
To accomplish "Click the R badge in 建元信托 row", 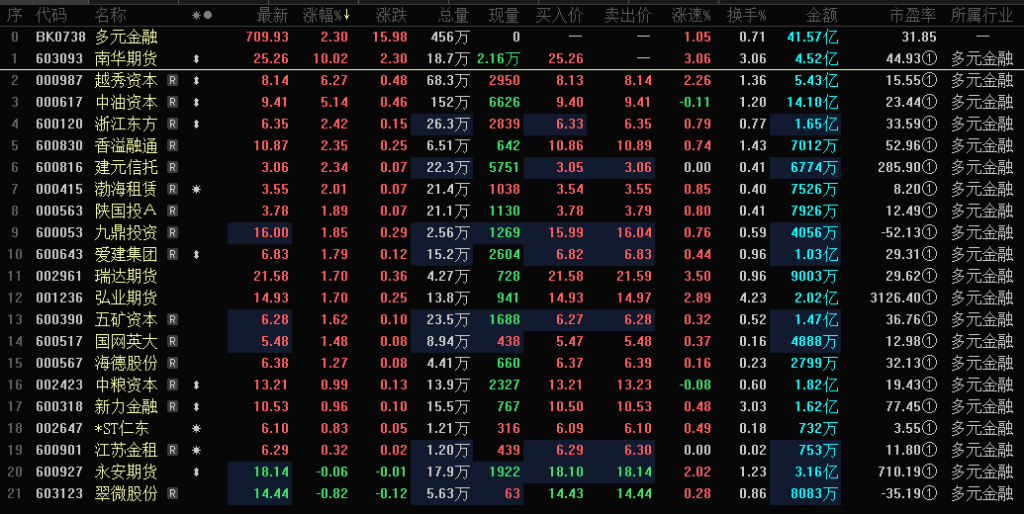I will coord(172,167).
